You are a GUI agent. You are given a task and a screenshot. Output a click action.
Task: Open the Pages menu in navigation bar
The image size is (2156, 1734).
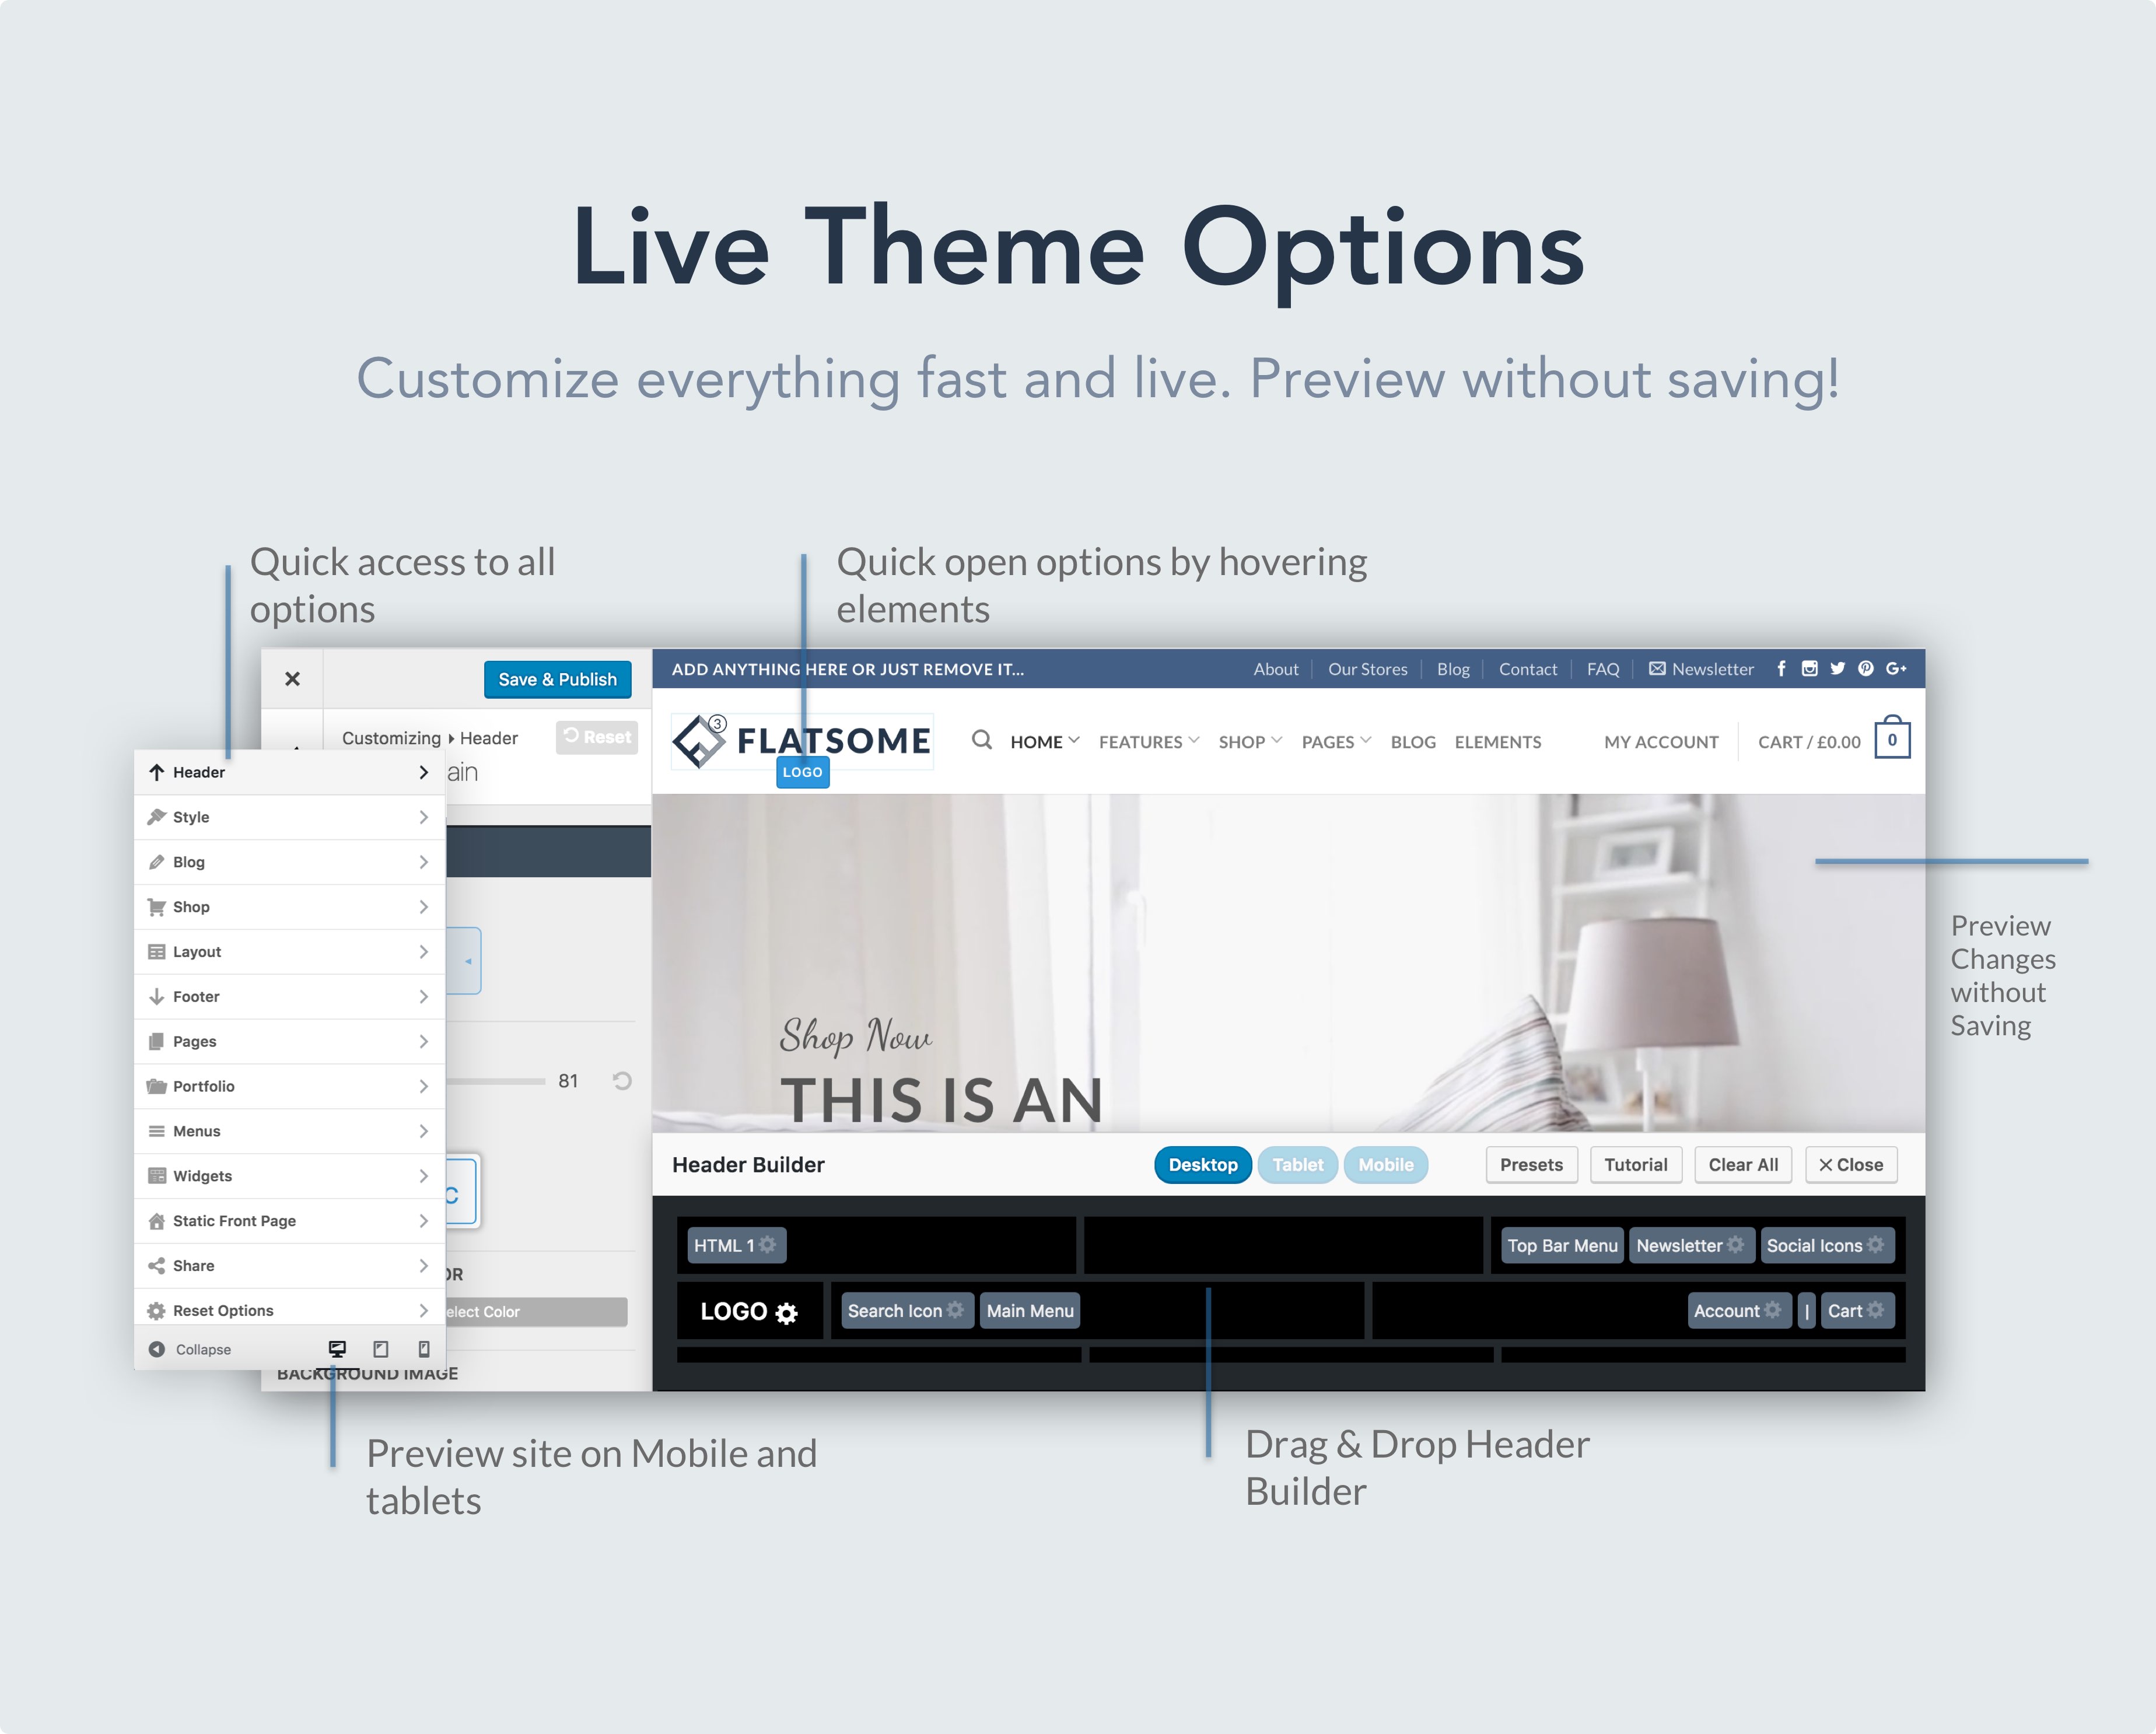pyautogui.click(x=1331, y=740)
